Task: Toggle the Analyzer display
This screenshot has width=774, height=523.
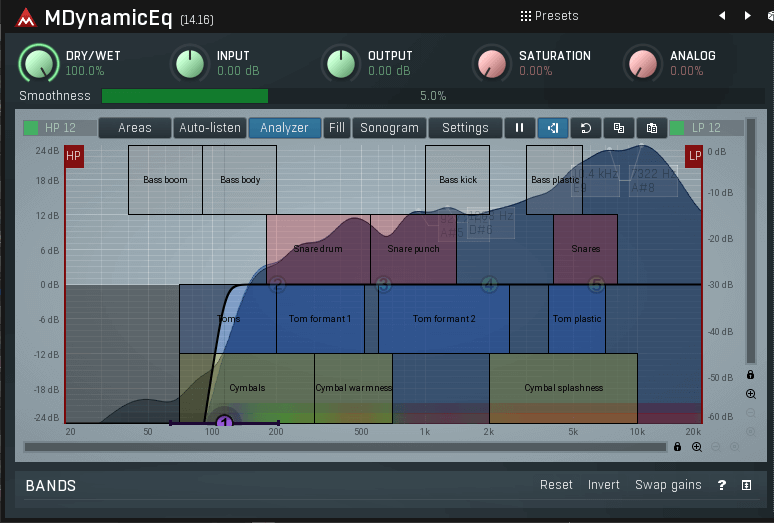Action: click(284, 128)
